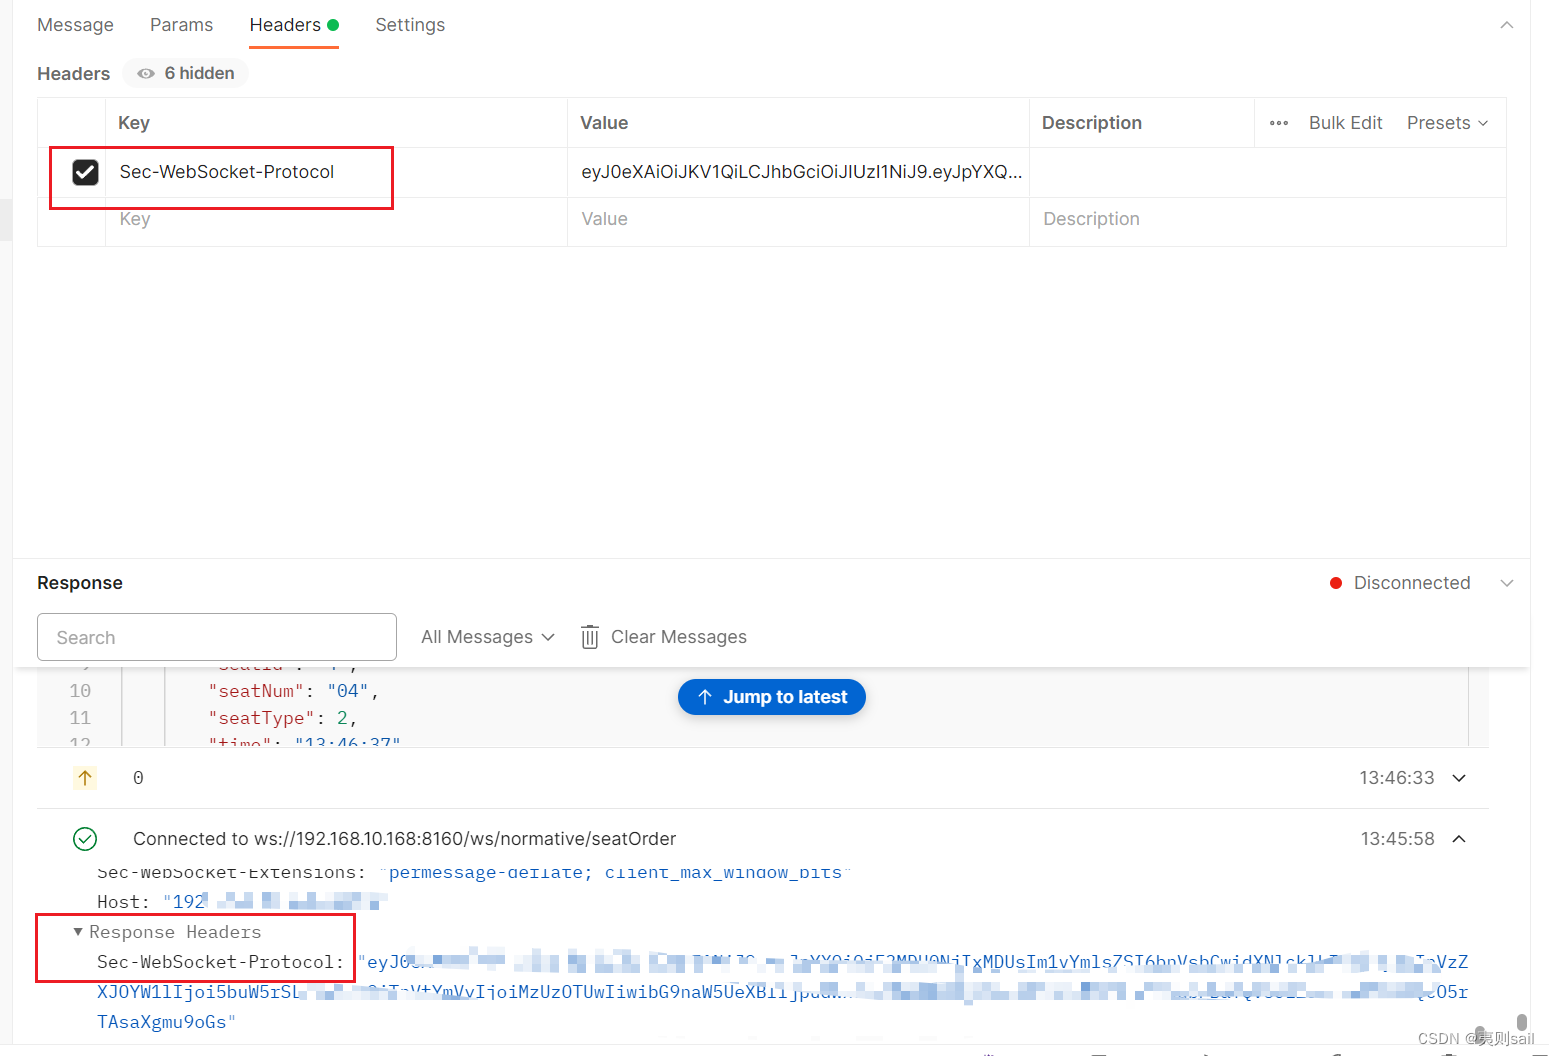Click the green connected checkmark icon
Image resolution: width=1549 pixels, height=1056 pixels.
(84, 839)
